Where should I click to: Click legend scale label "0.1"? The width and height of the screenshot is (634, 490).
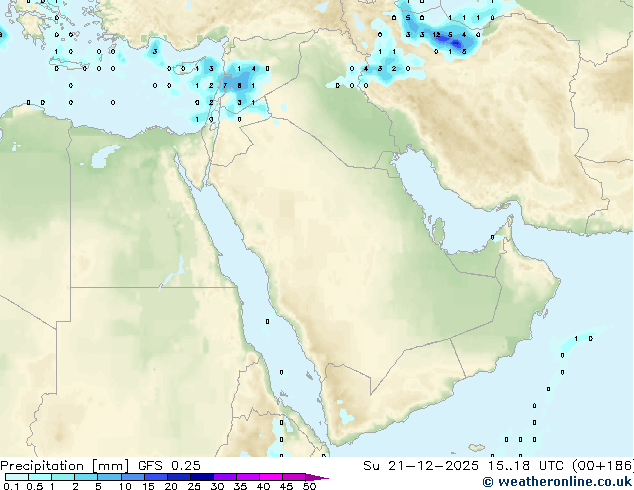coord(11,486)
